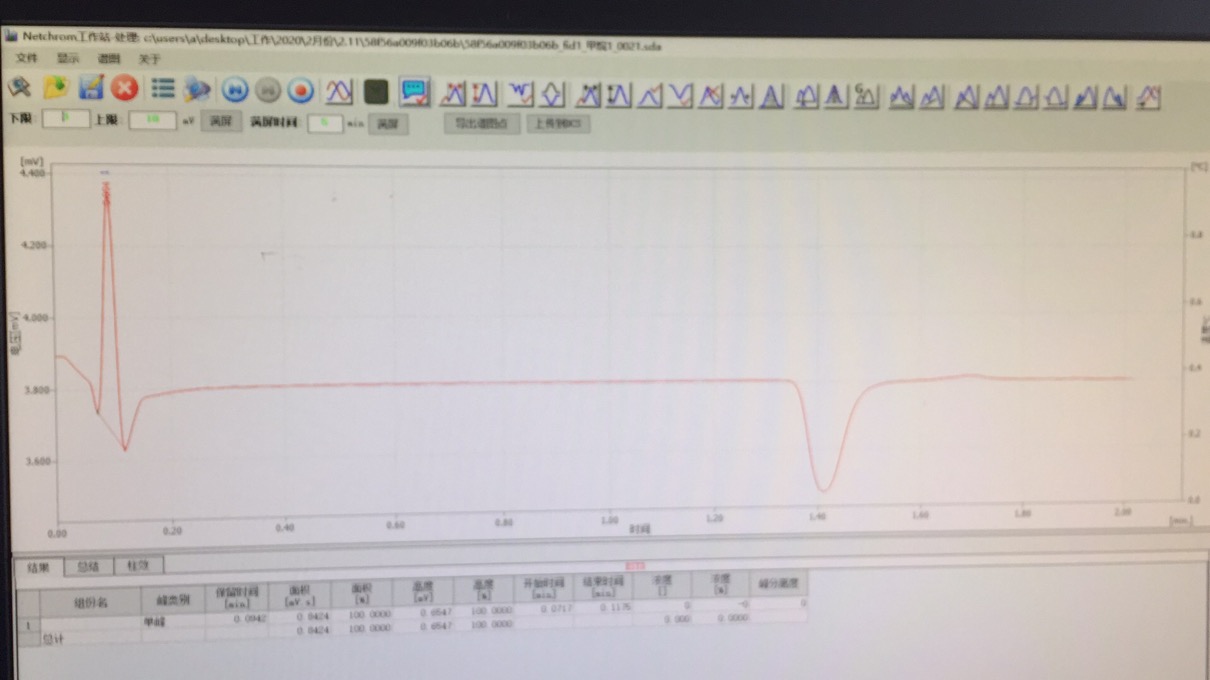Toggle the dark green square icon
Image resolution: width=1210 pixels, height=680 pixels.
pyautogui.click(x=376, y=92)
